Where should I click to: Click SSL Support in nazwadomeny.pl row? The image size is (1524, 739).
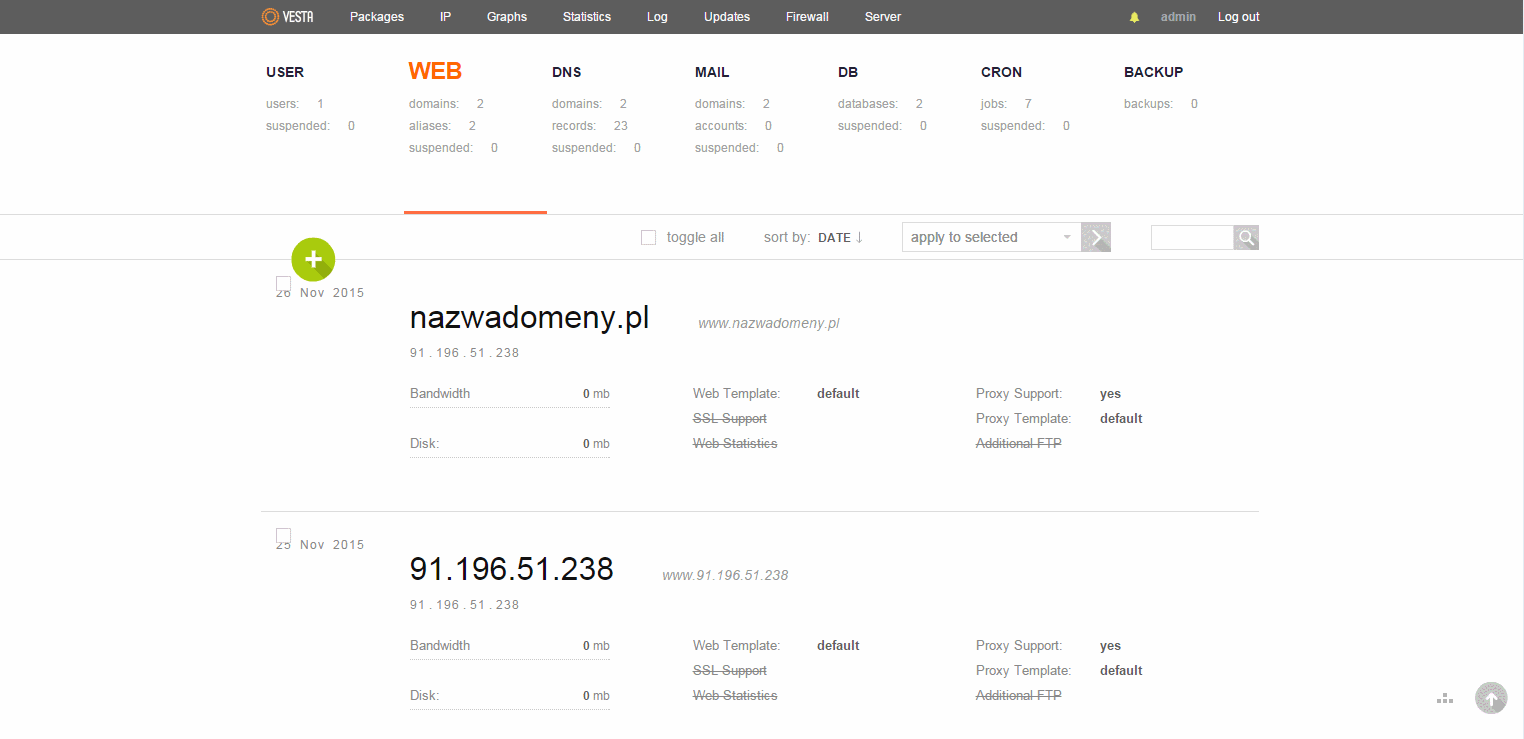pos(730,418)
